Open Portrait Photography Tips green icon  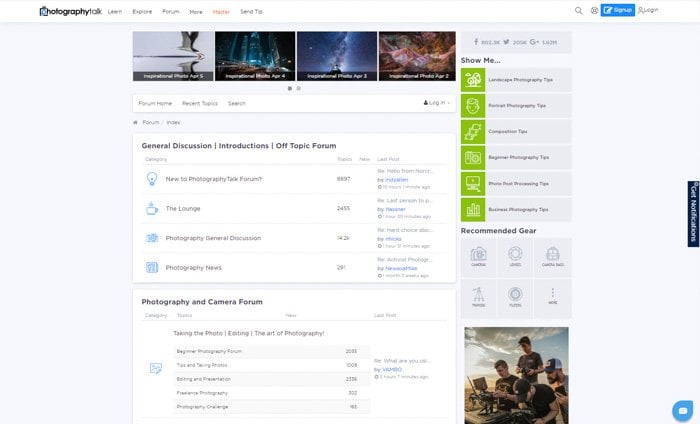click(473, 106)
